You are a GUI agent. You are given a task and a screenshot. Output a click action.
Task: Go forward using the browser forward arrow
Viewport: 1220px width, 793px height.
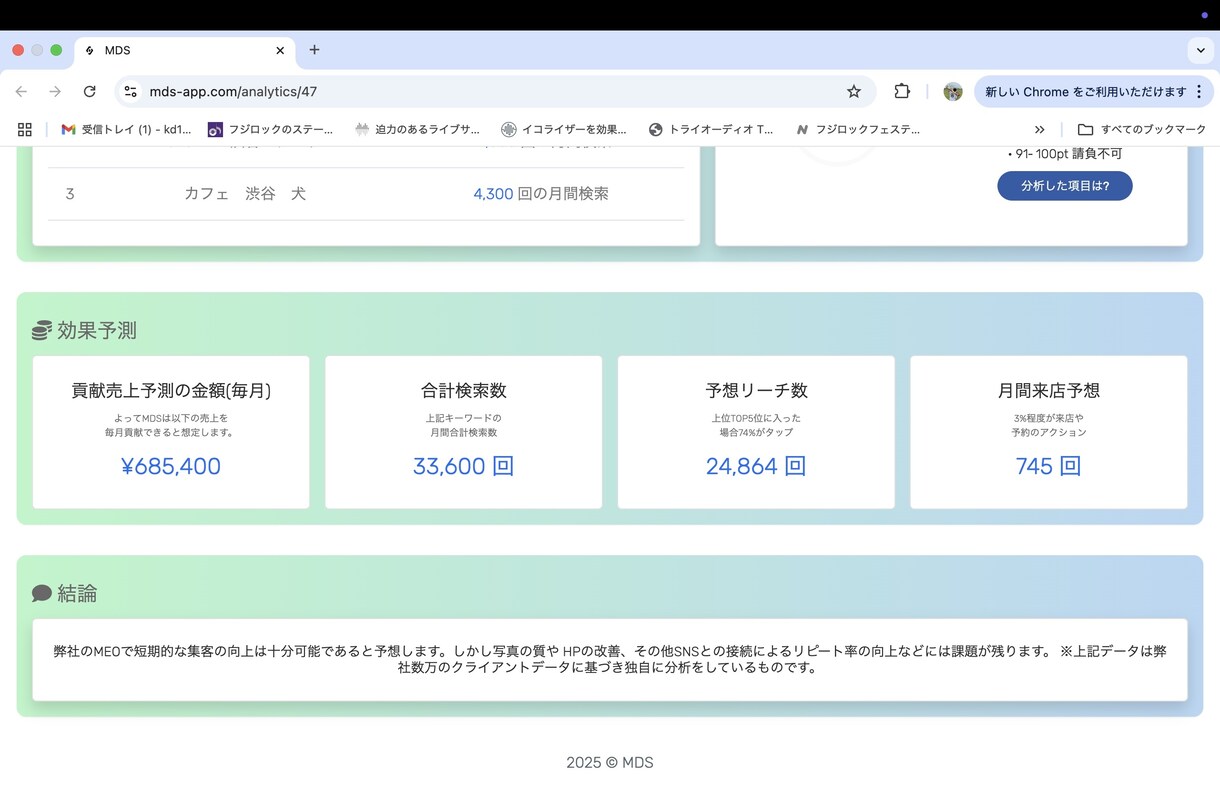pyautogui.click(x=55, y=91)
